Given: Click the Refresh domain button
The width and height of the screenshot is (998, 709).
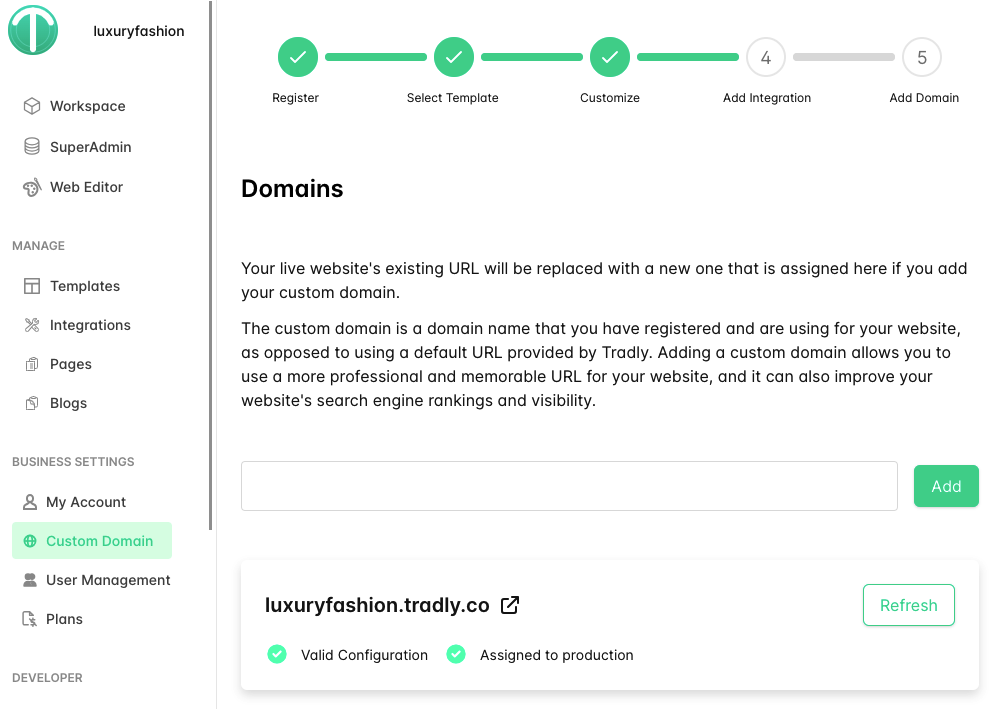Looking at the screenshot, I should pyautogui.click(x=908, y=605).
